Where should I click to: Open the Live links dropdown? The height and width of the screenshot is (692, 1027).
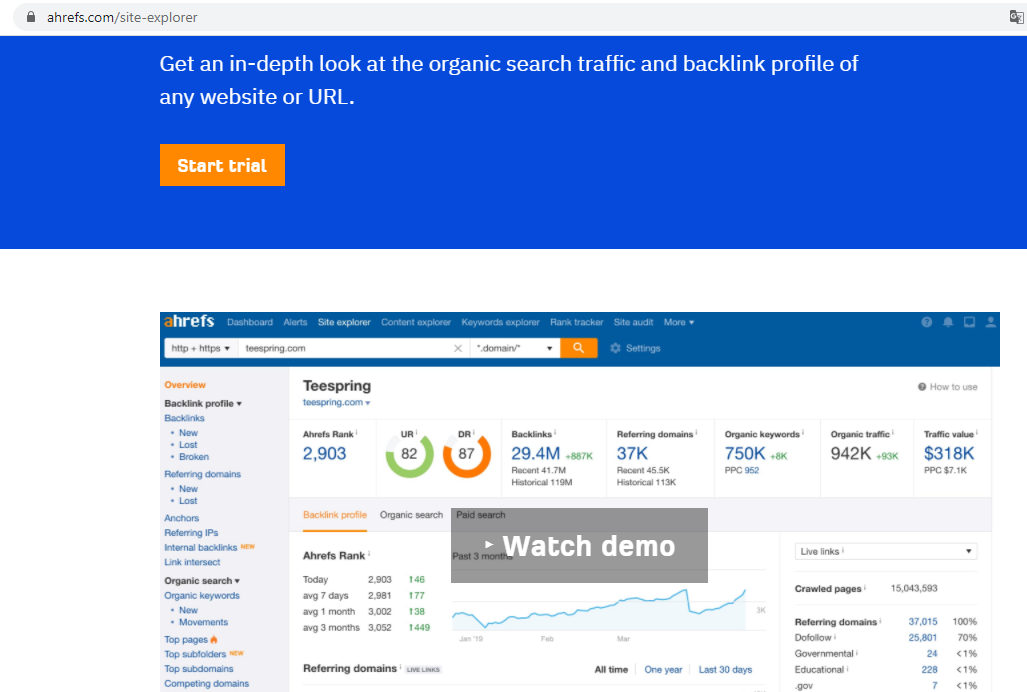pos(886,551)
